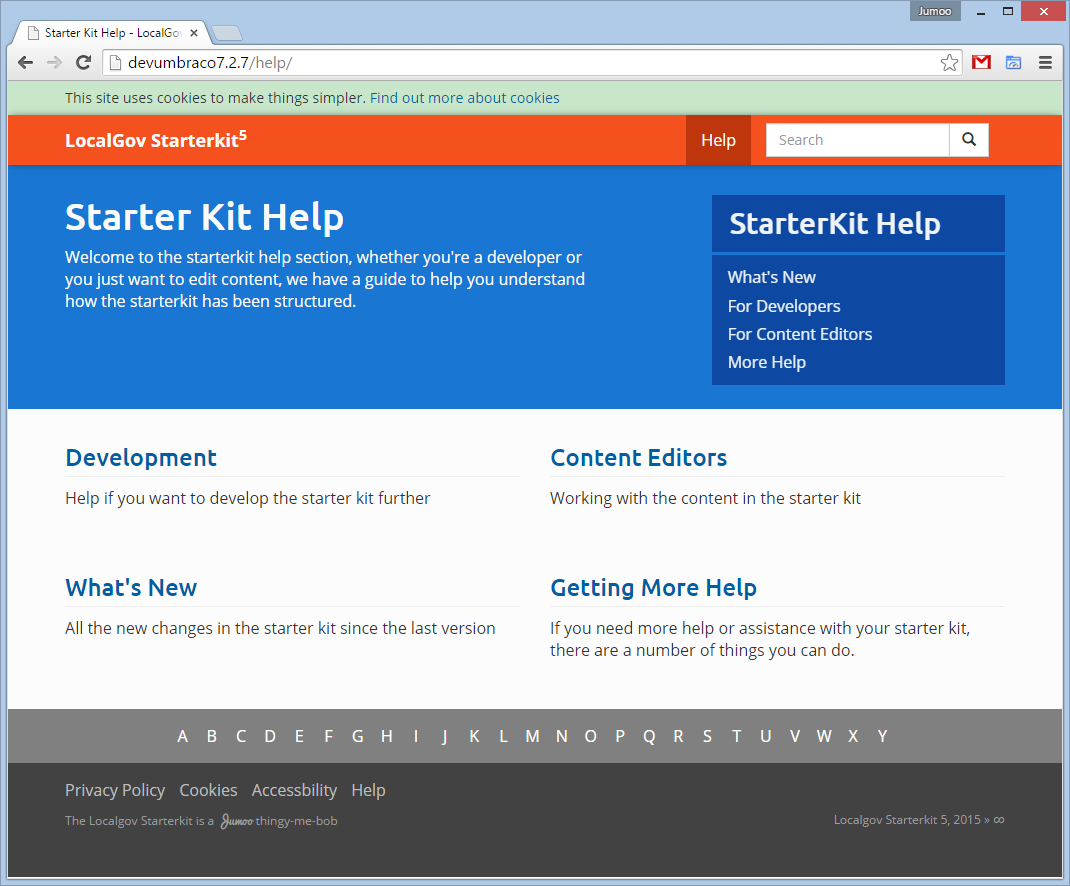
Task: Close the Starter Kit Help tab
Action: [x=194, y=33]
